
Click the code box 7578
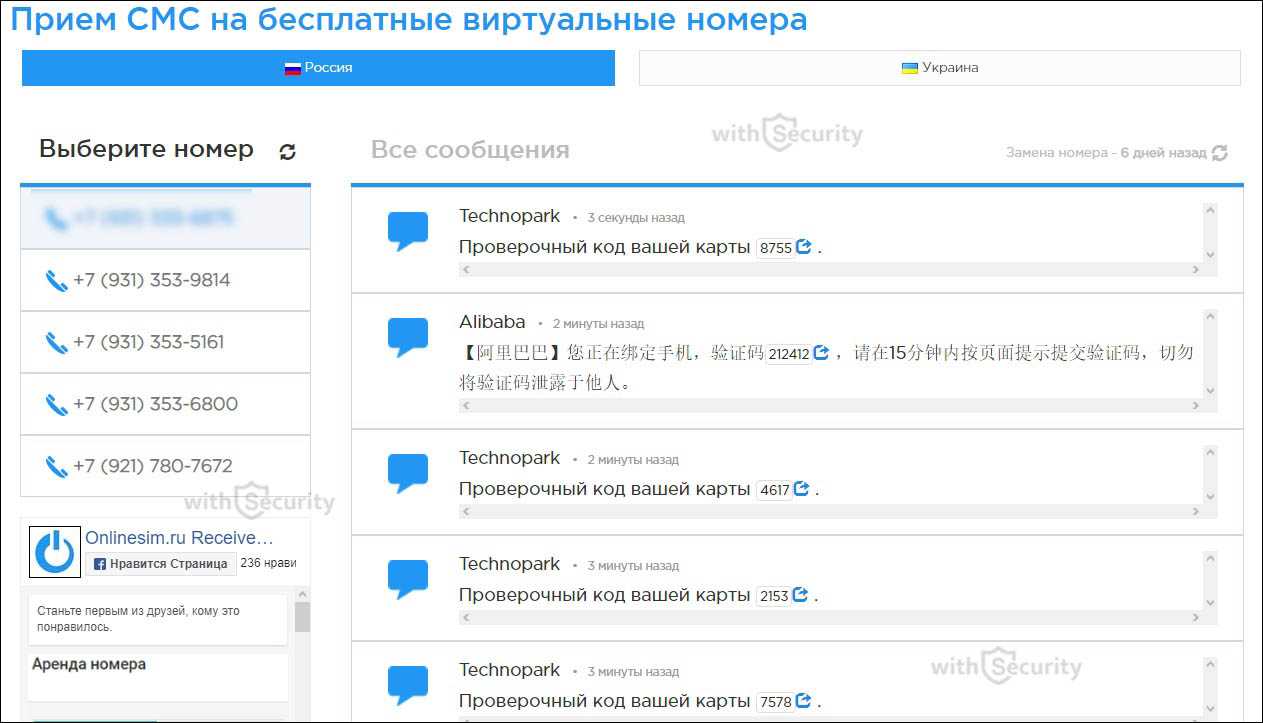[776, 702]
